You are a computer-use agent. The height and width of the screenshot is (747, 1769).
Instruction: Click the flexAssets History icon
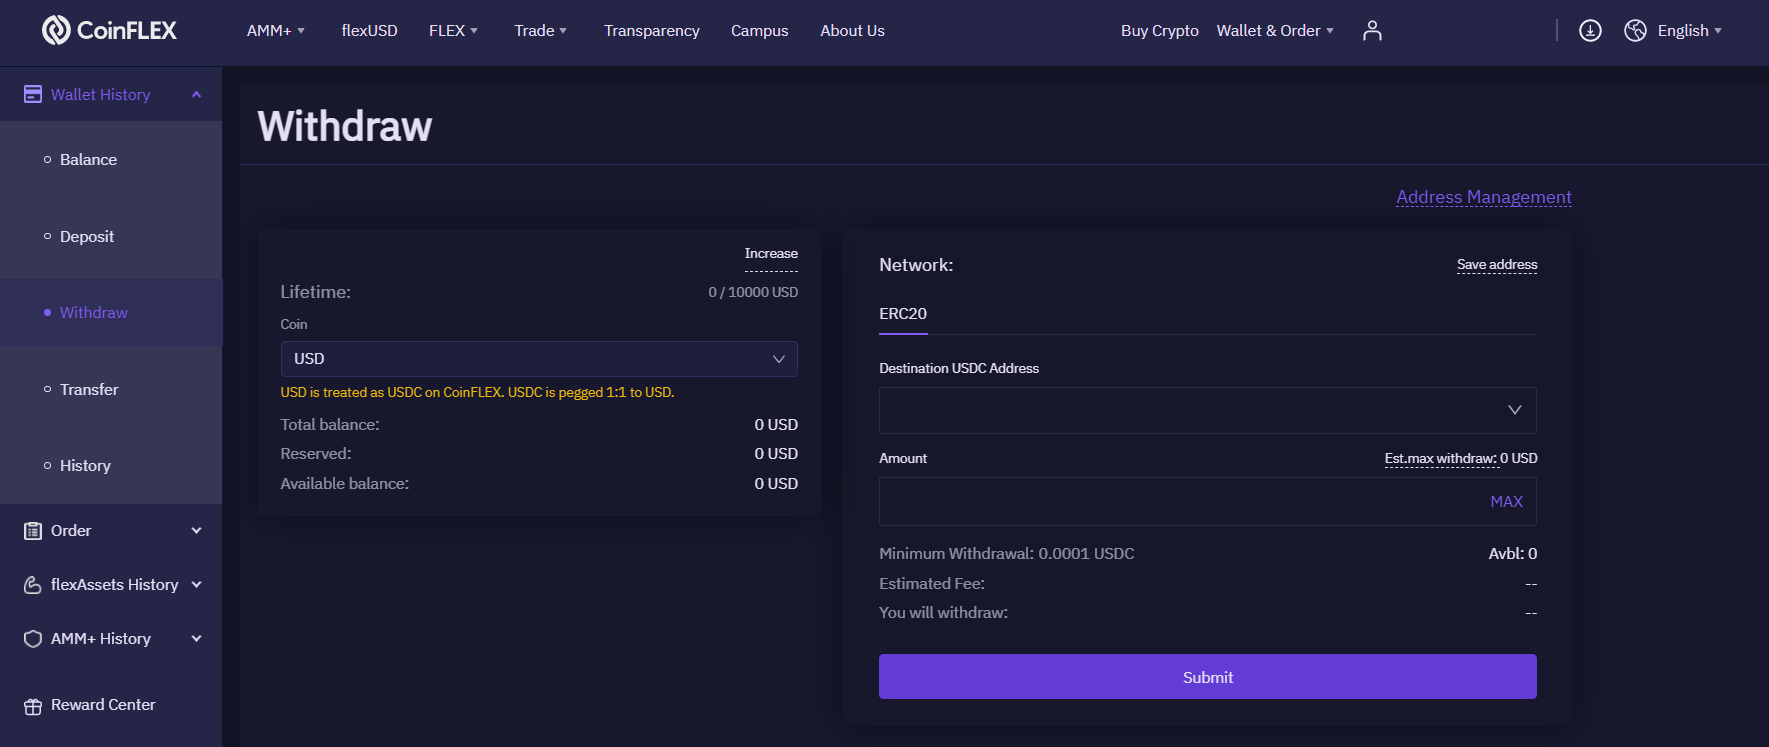33,585
